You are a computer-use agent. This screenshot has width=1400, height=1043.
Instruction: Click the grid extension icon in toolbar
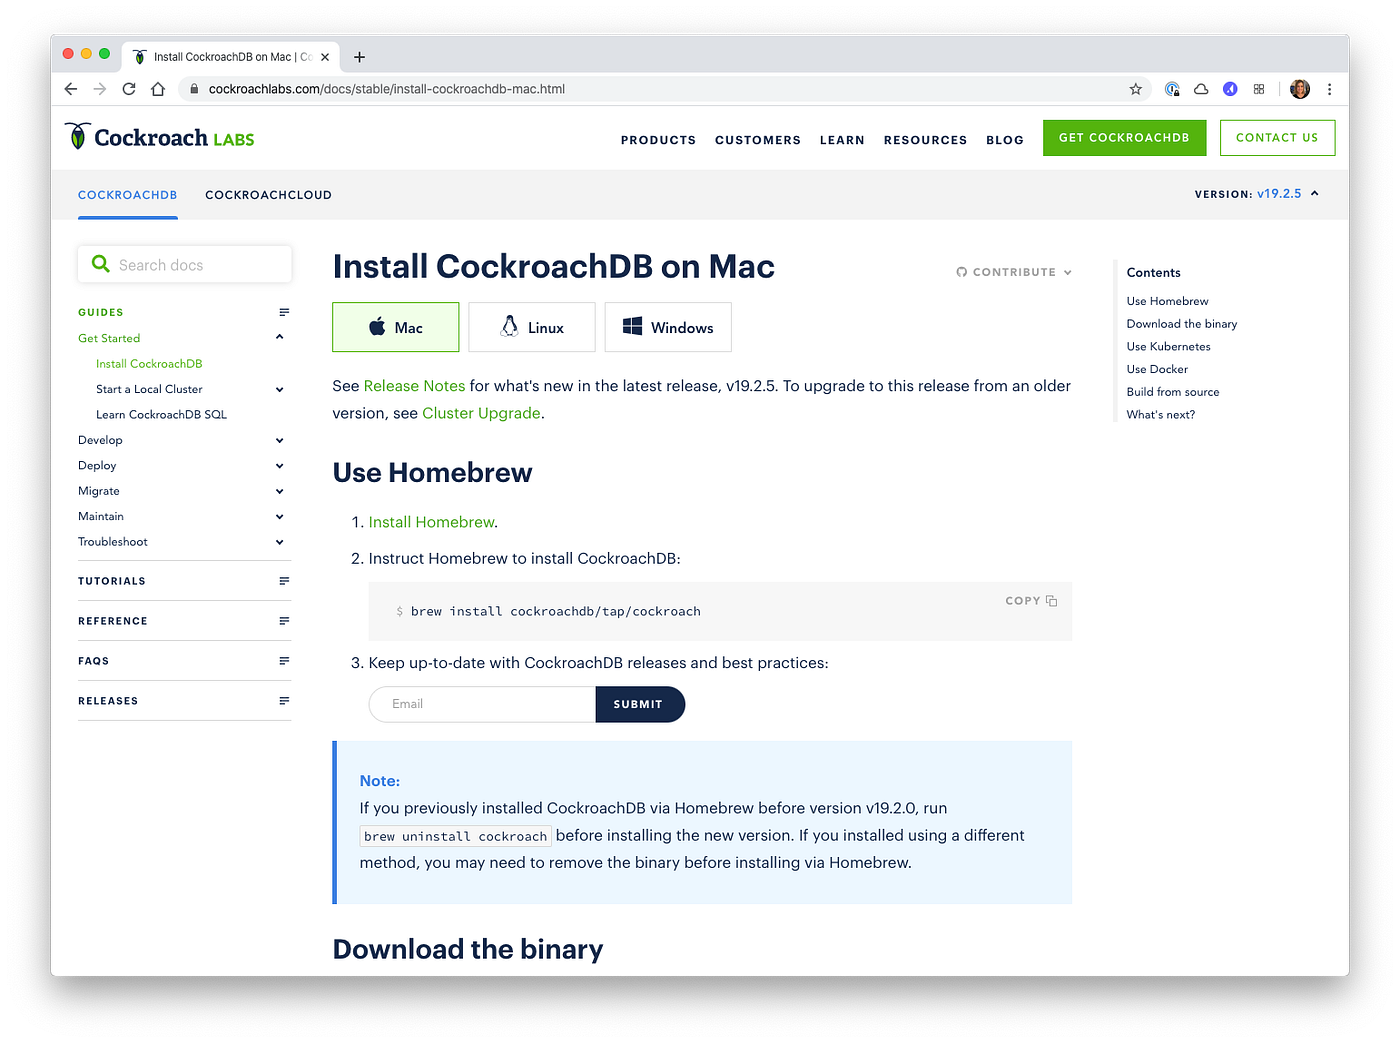[1259, 89]
